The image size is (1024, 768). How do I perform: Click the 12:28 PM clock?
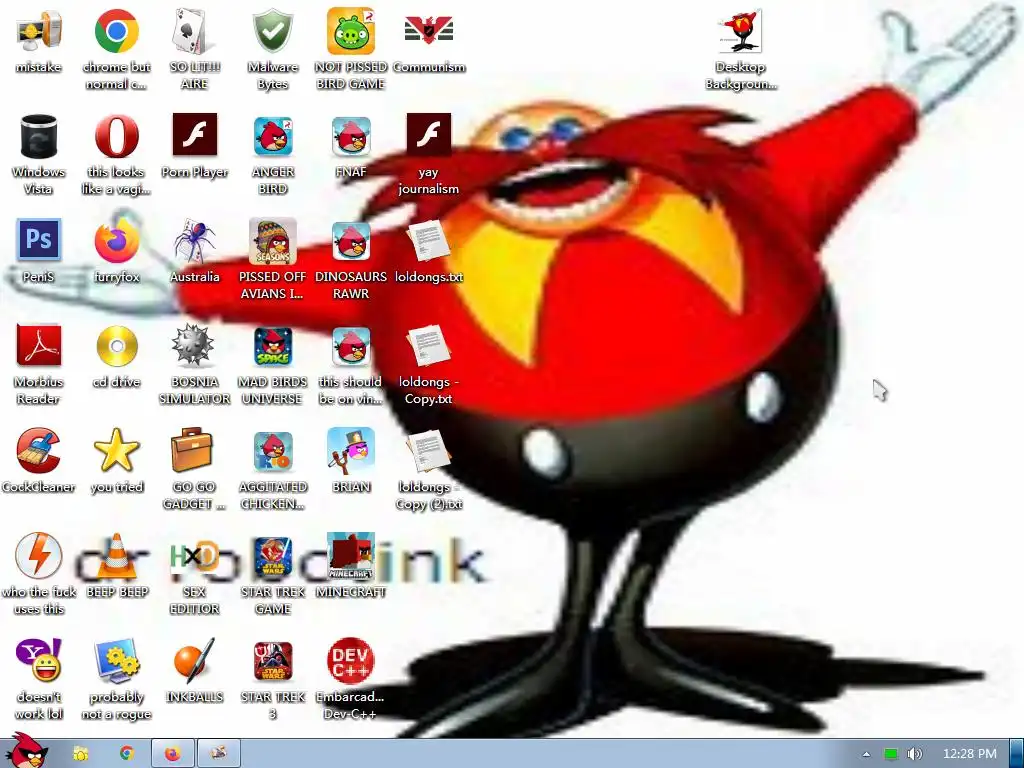pos(970,754)
